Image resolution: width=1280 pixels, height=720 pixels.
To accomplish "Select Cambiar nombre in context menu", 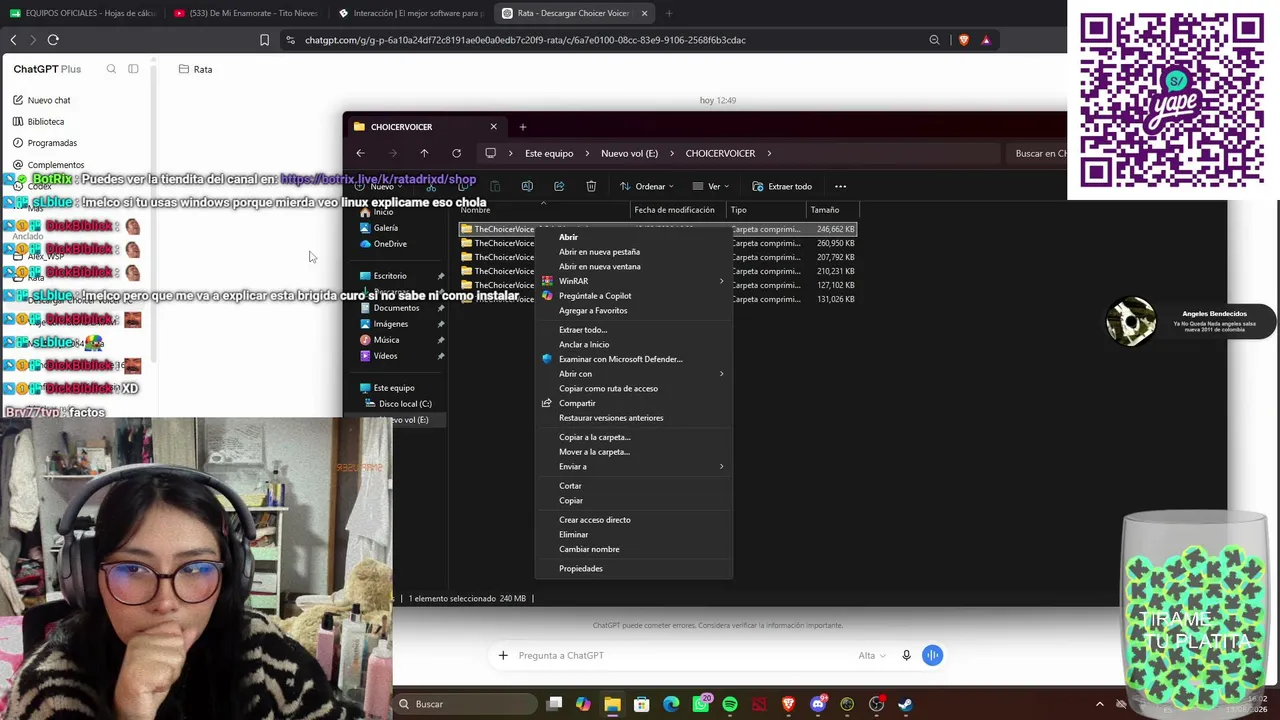I will pyautogui.click(x=633, y=549).
